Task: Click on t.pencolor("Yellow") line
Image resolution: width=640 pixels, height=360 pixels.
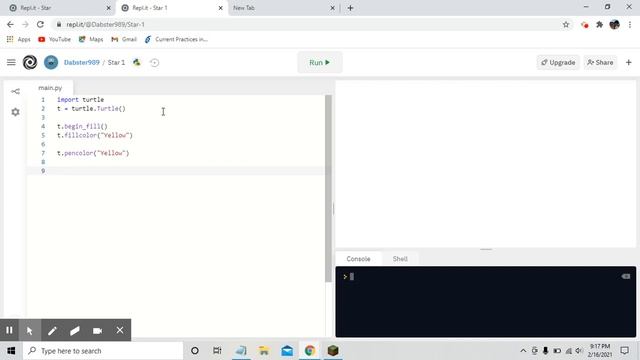Action: pos(93,153)
